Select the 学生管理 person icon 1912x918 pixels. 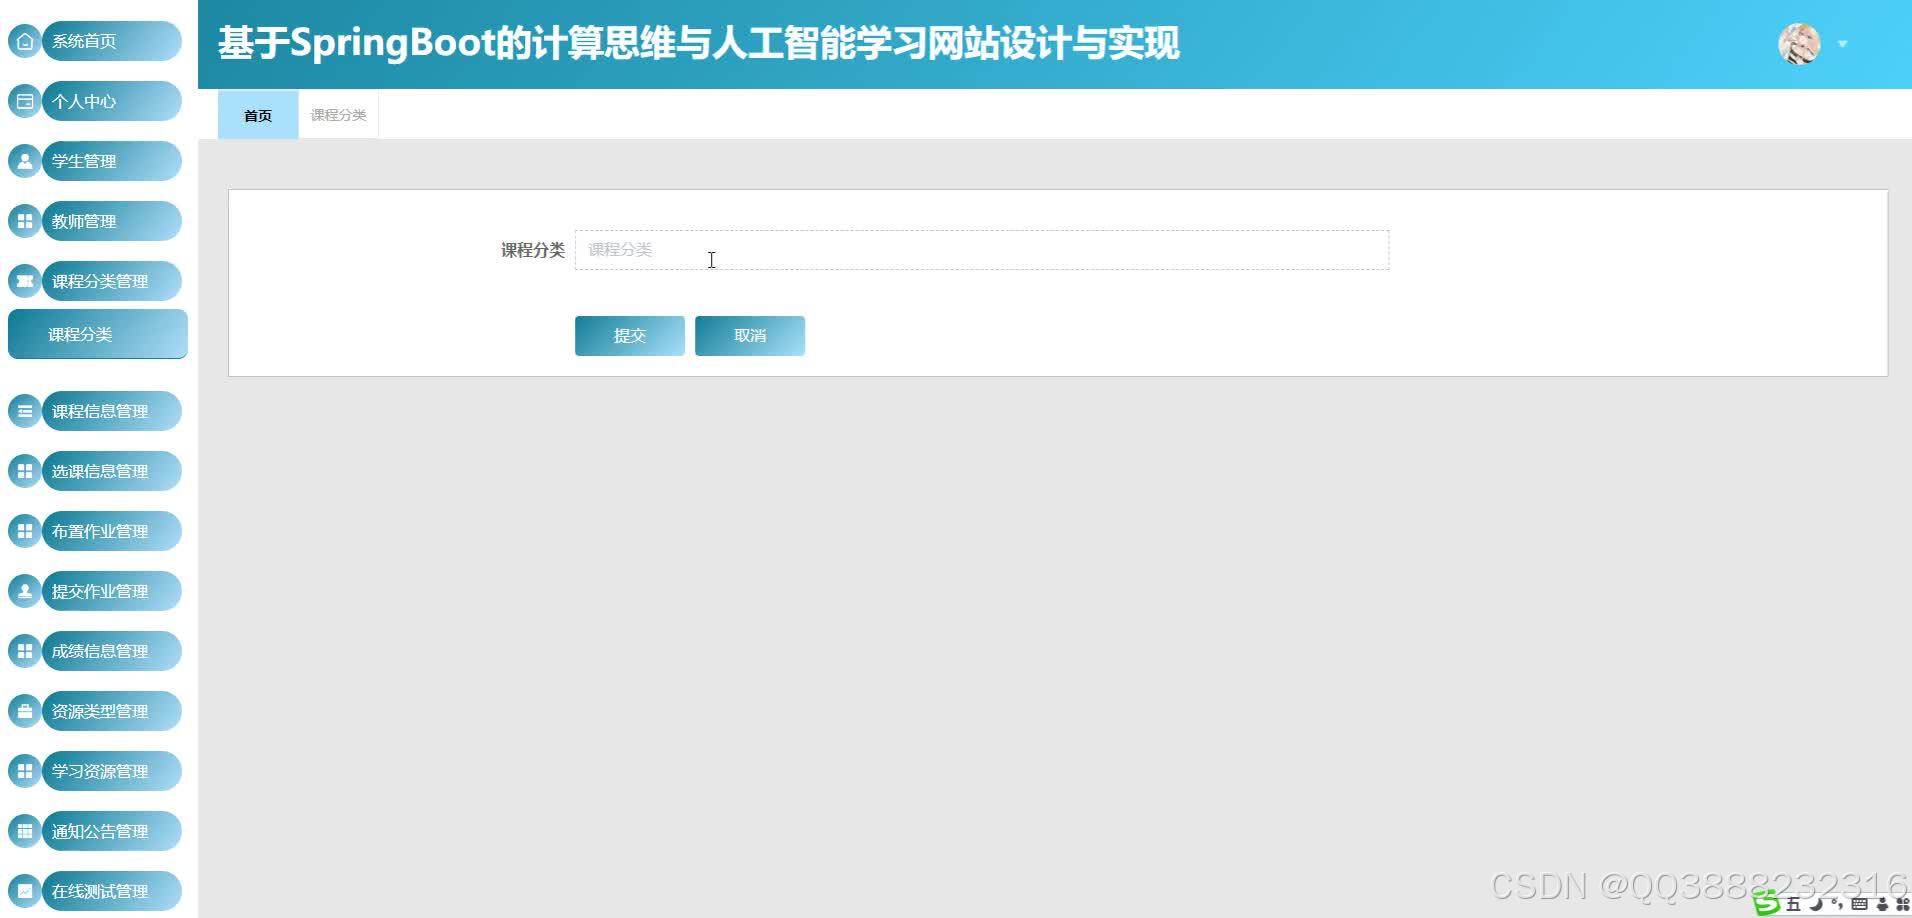coord(25,161)
